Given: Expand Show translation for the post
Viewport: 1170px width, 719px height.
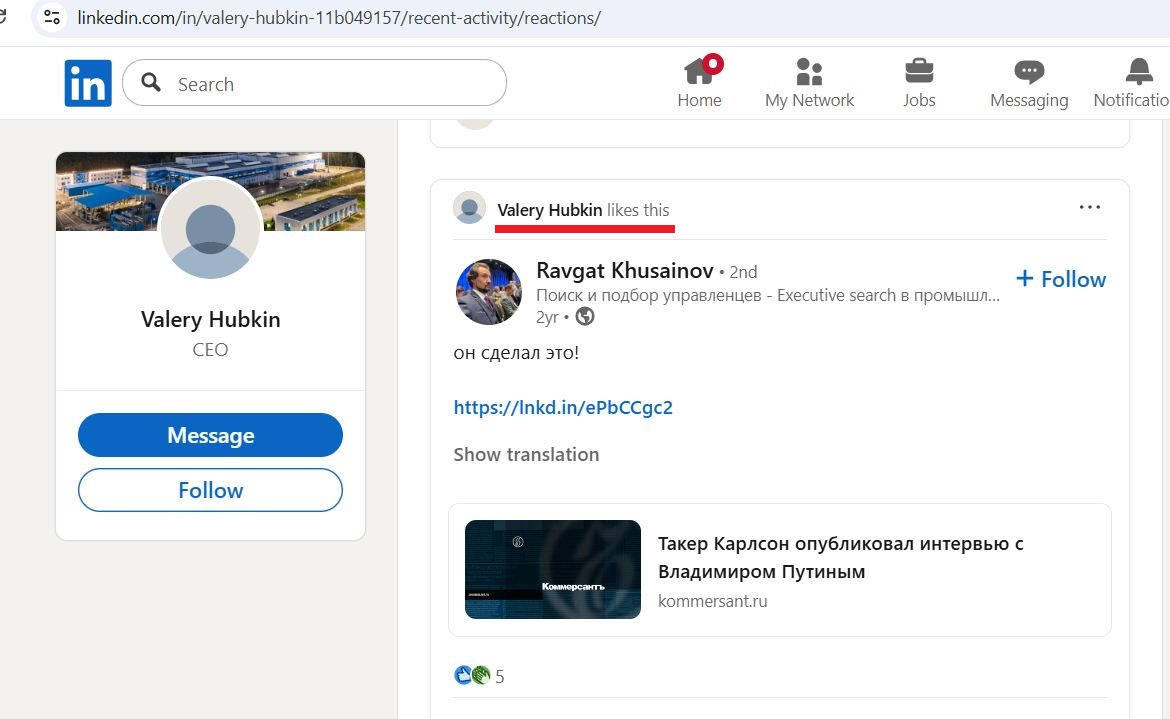Looking at the screenshot, I should 526,454.
